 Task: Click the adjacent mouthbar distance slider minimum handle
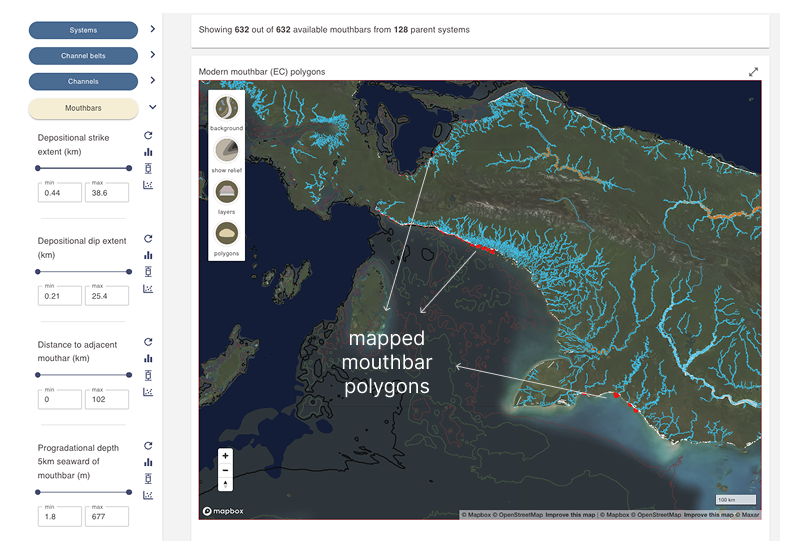pyautogui.click(x=38, y=375)
